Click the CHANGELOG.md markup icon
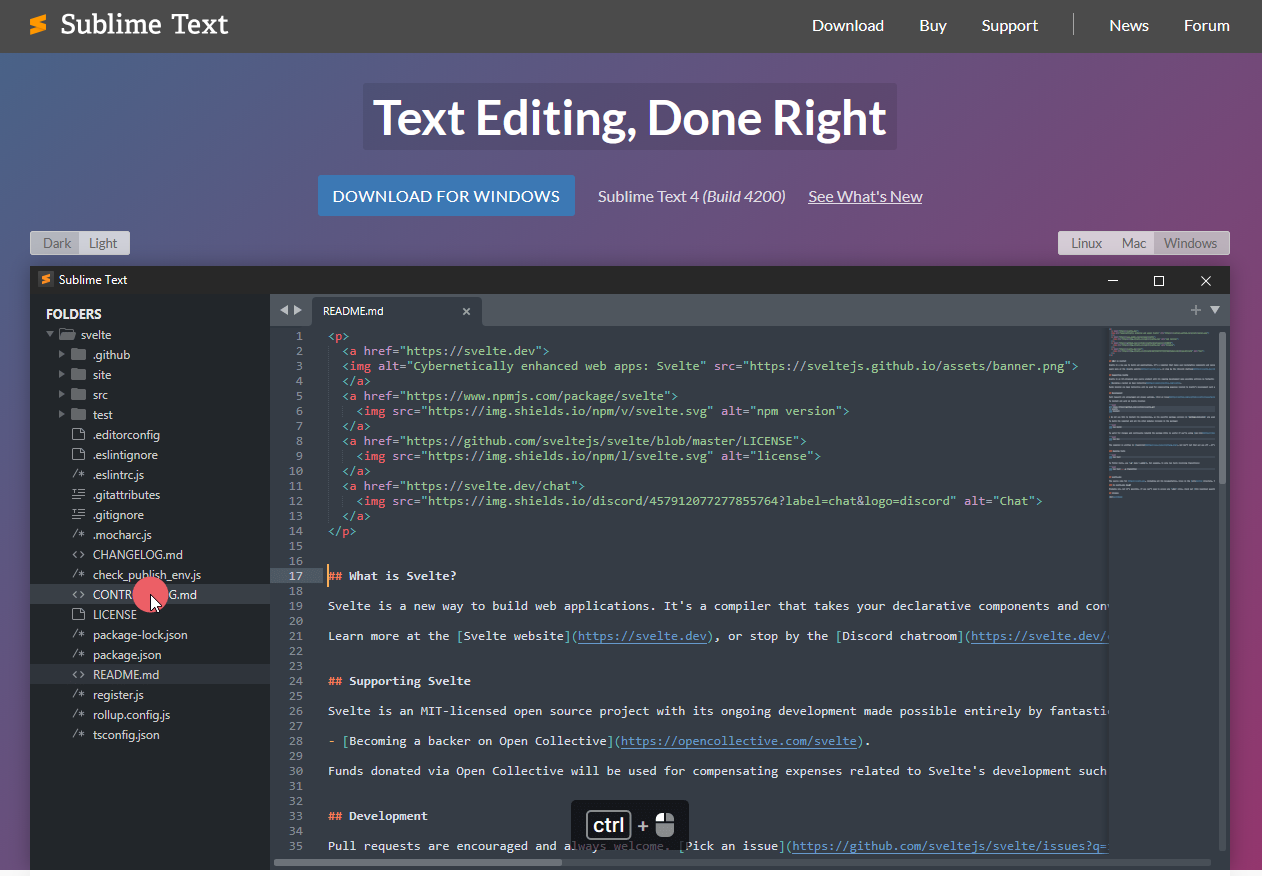This screenshot has height=876, width=1262. coord(79,554)
